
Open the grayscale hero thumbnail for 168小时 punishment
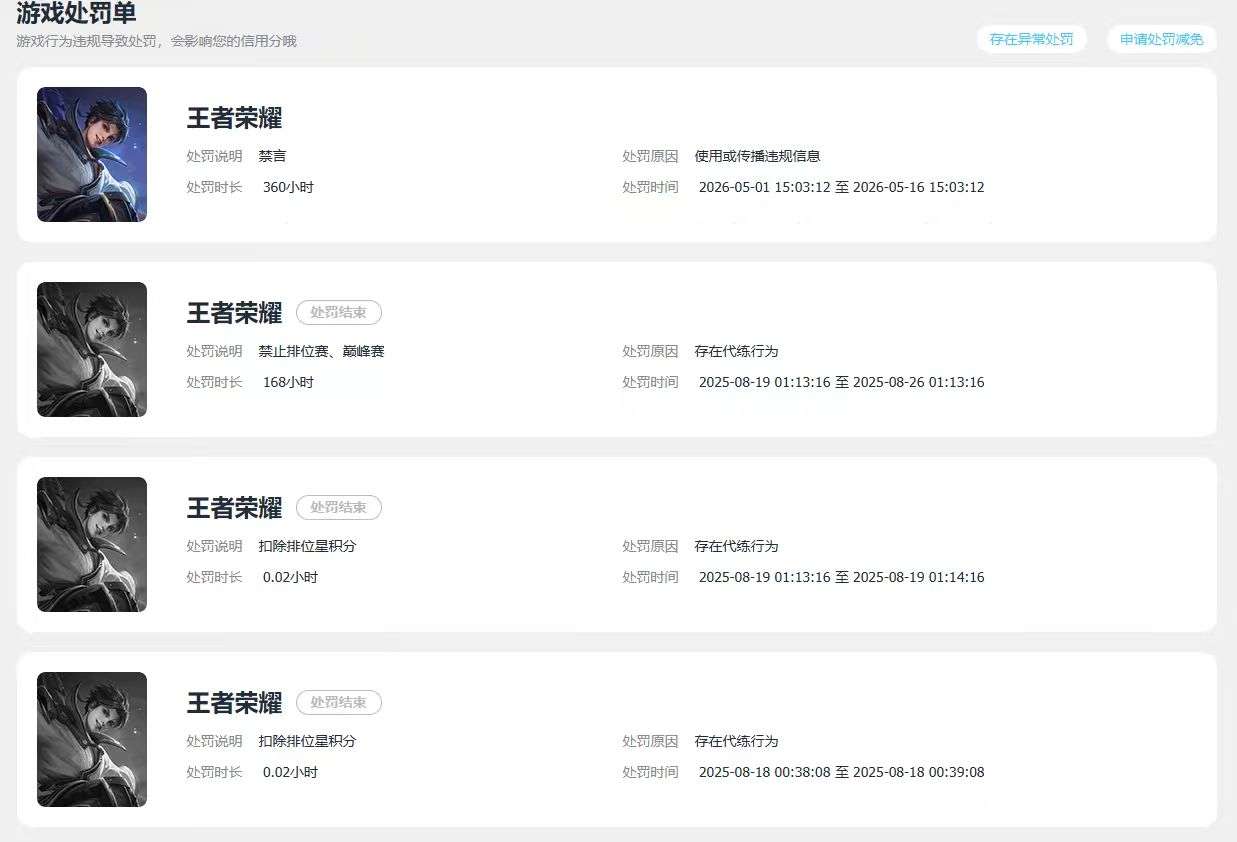point(92,349)
